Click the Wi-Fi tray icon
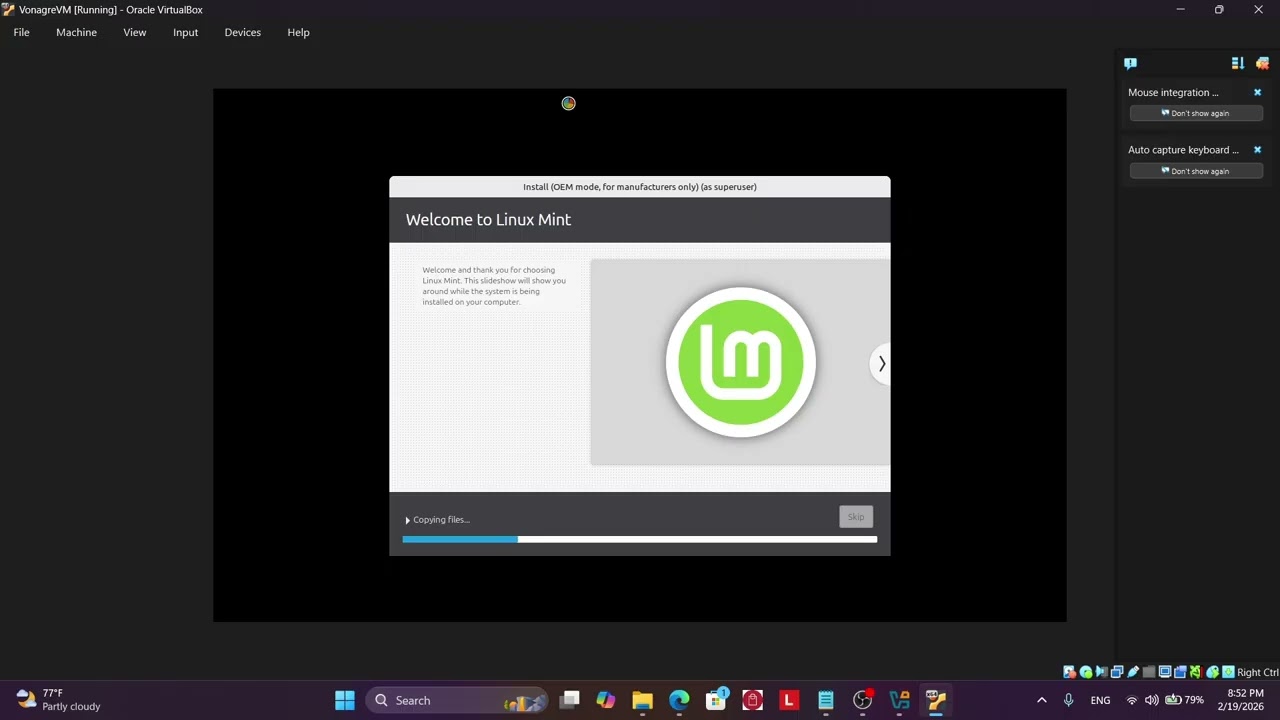Image resolution: width=1280 pixels, height=720 pixels. [x=1132, y=700]
